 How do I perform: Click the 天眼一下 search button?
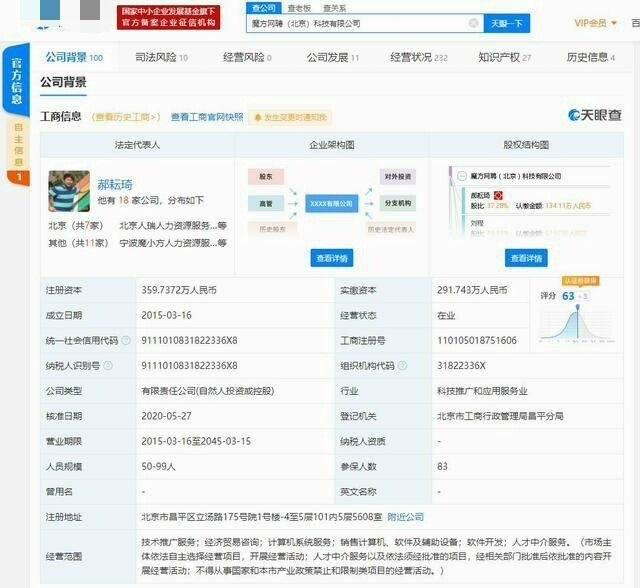click(507, 23)
